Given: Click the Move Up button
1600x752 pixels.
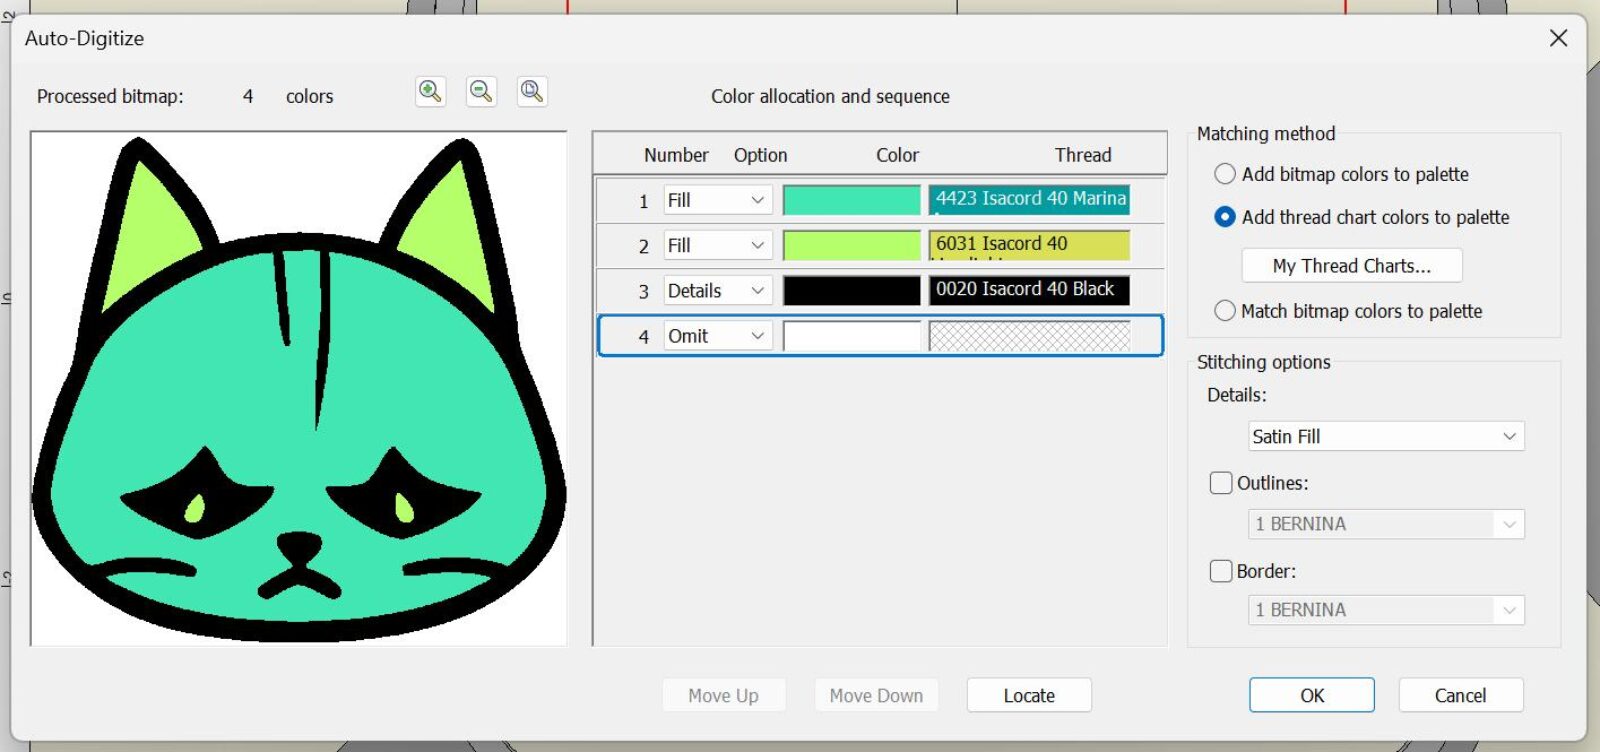Looking at the screenshot, I should (723, 695).
